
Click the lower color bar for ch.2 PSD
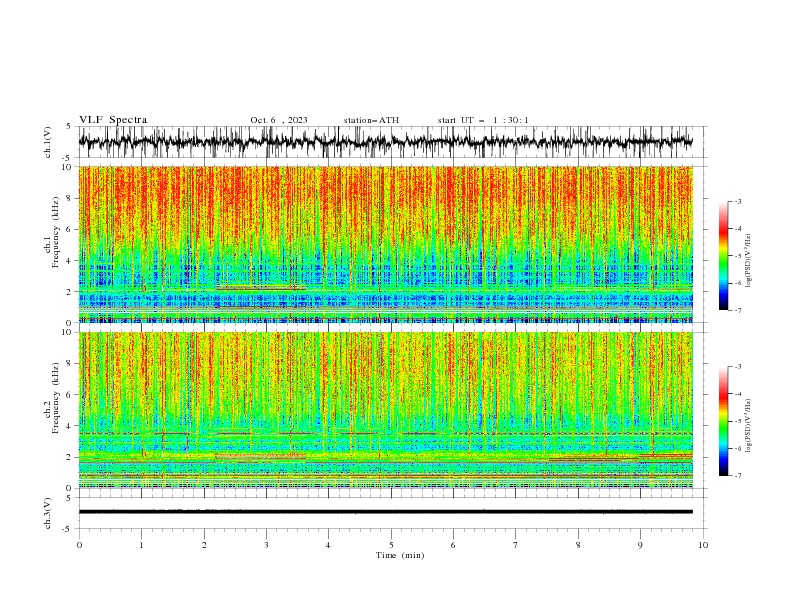point(723,421)
